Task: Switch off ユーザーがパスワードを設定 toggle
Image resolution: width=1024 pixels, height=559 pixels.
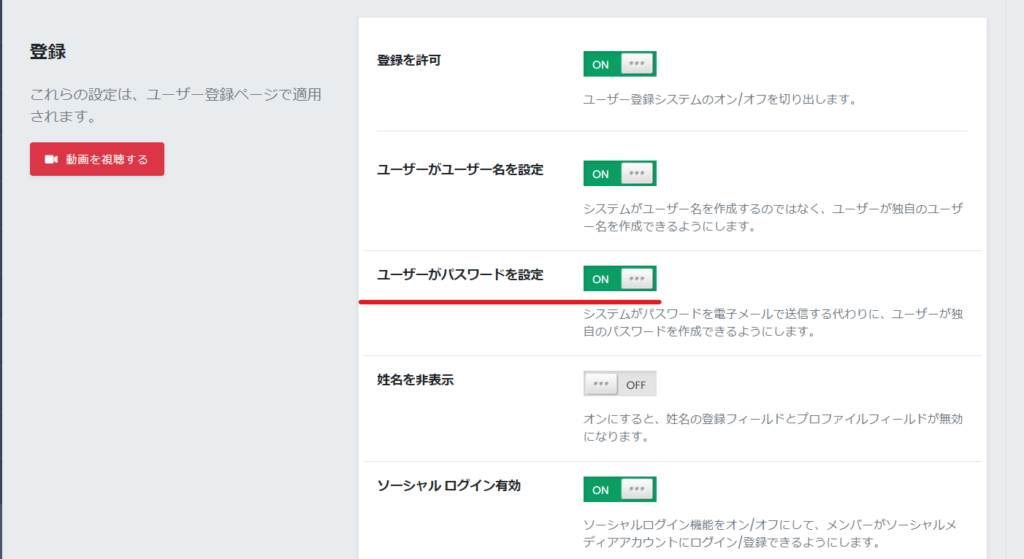Action: pyautogui.click(x=620, y=279)
